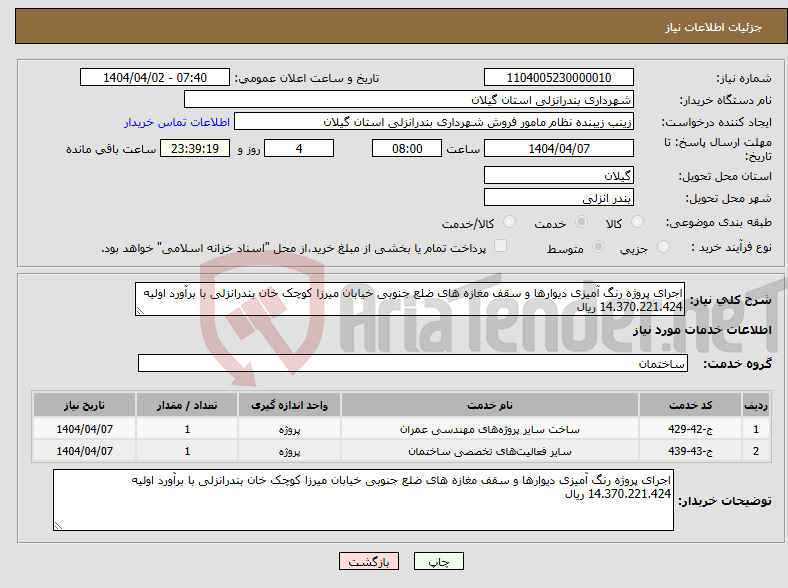Click the deadline date field 1404/04/07
Viewport: 788px width, 588px height.
(559, 148)
